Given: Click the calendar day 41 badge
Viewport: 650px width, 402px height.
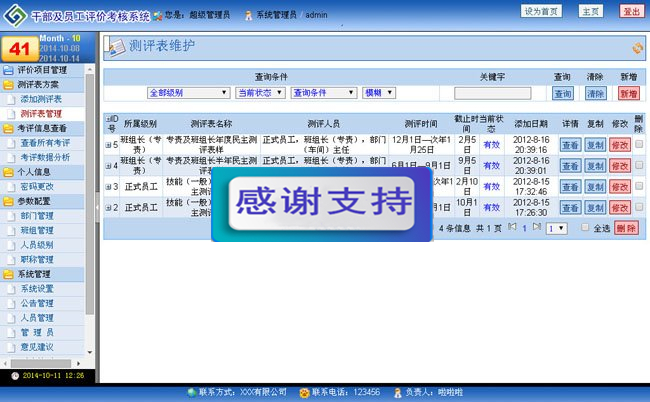Looking at the screenshot, I should [20, 49].
